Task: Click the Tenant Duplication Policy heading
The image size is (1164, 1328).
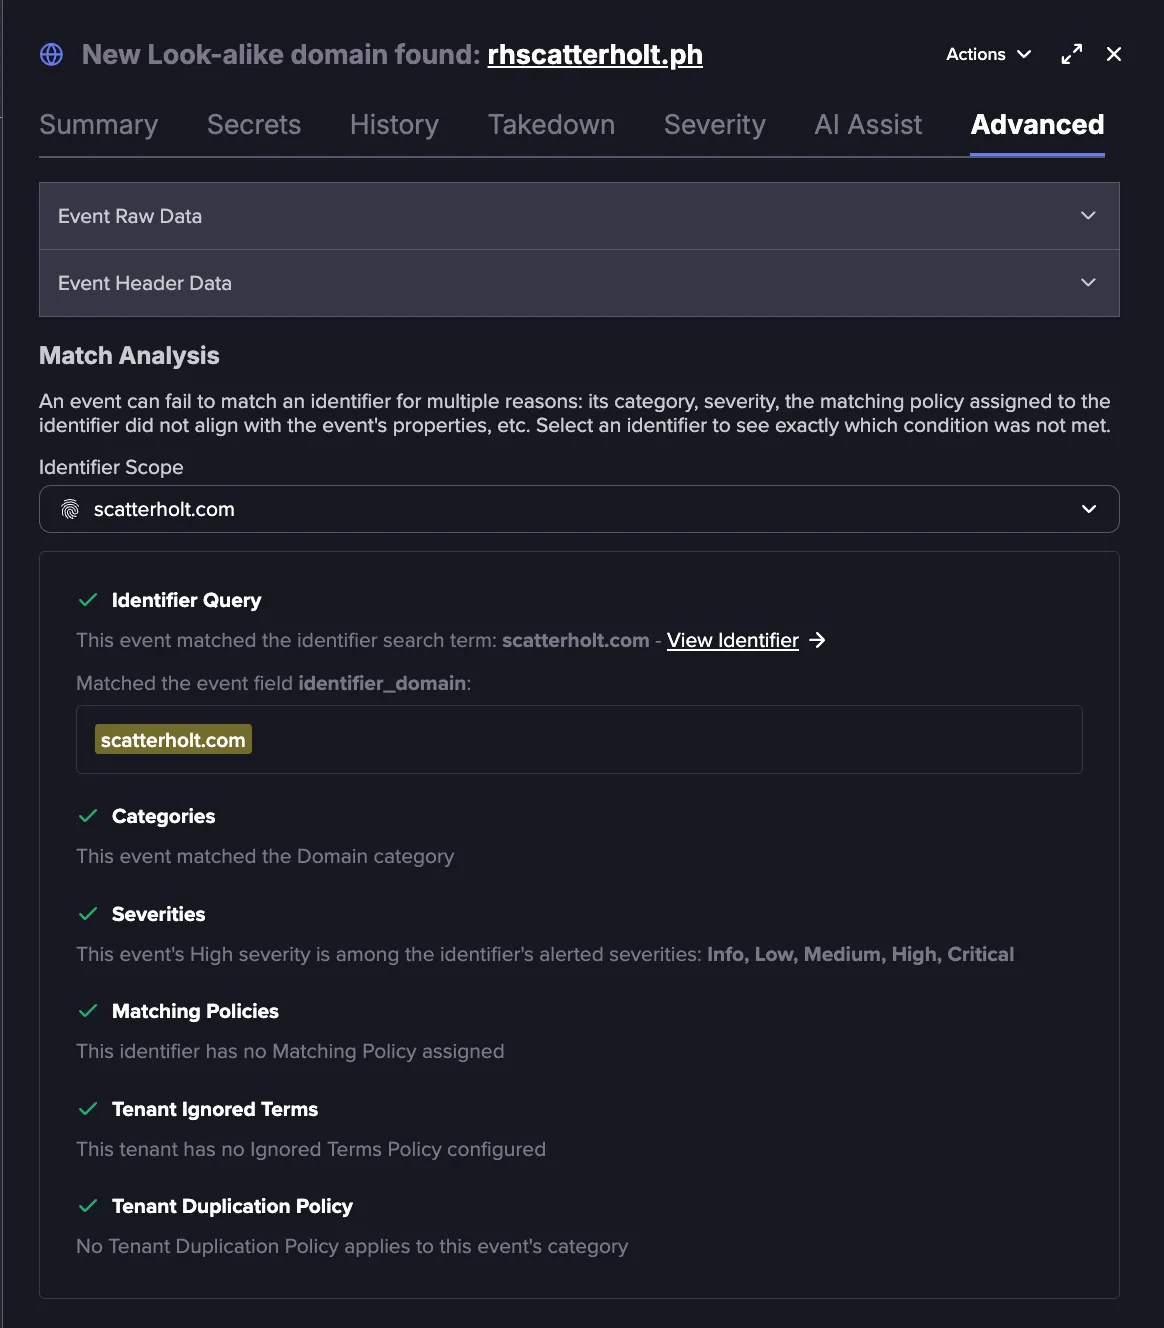Action: tap(232, 1206)
